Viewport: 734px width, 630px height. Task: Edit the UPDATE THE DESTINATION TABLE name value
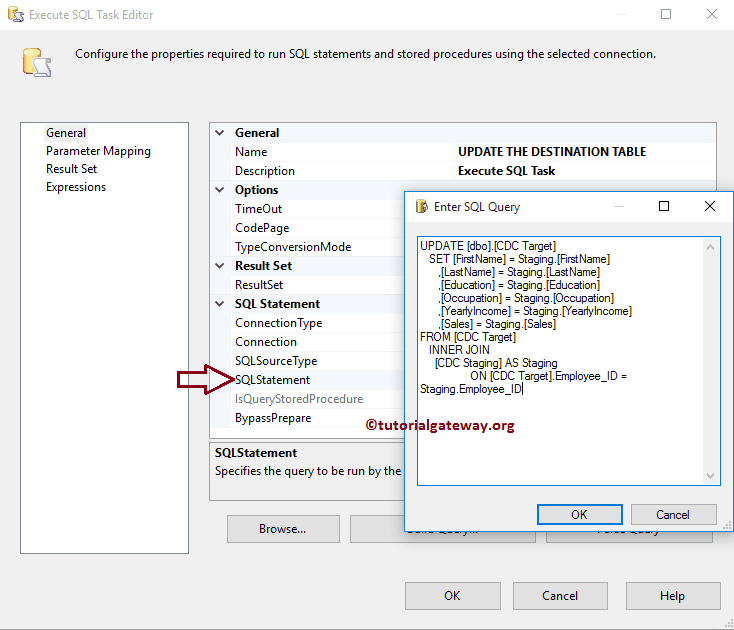552,152
